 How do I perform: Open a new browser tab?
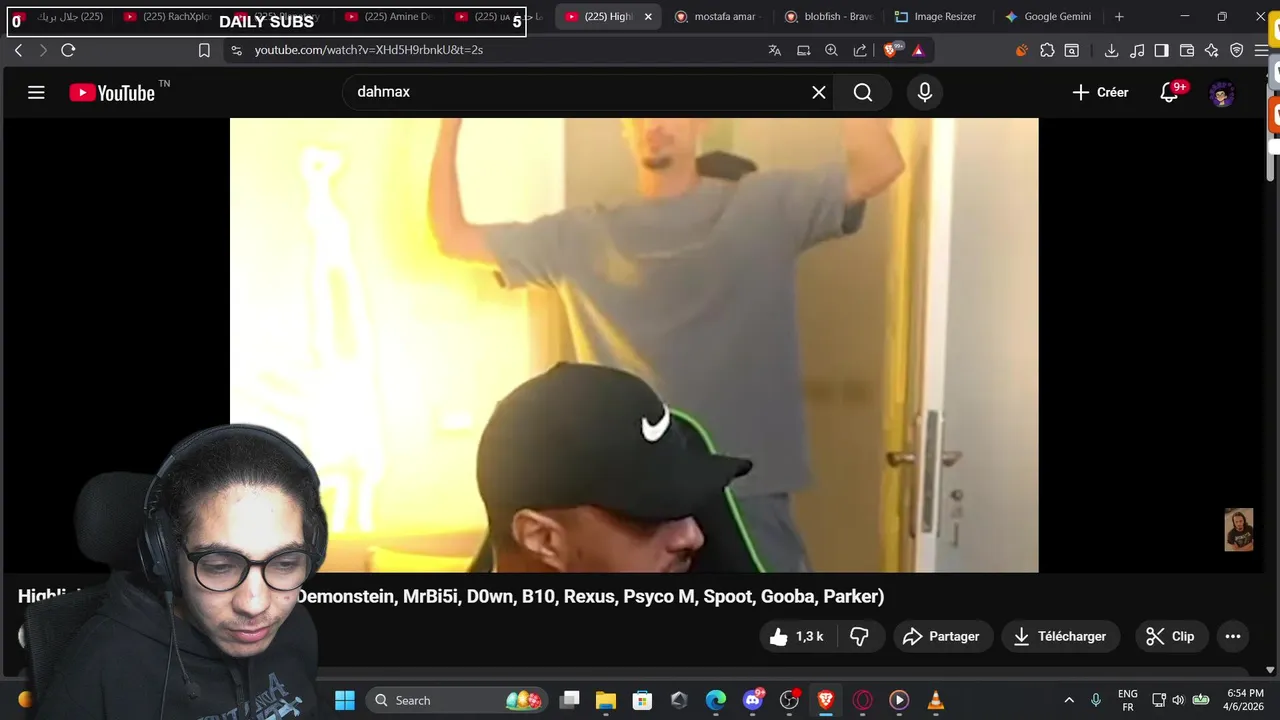pos(1119,17)
